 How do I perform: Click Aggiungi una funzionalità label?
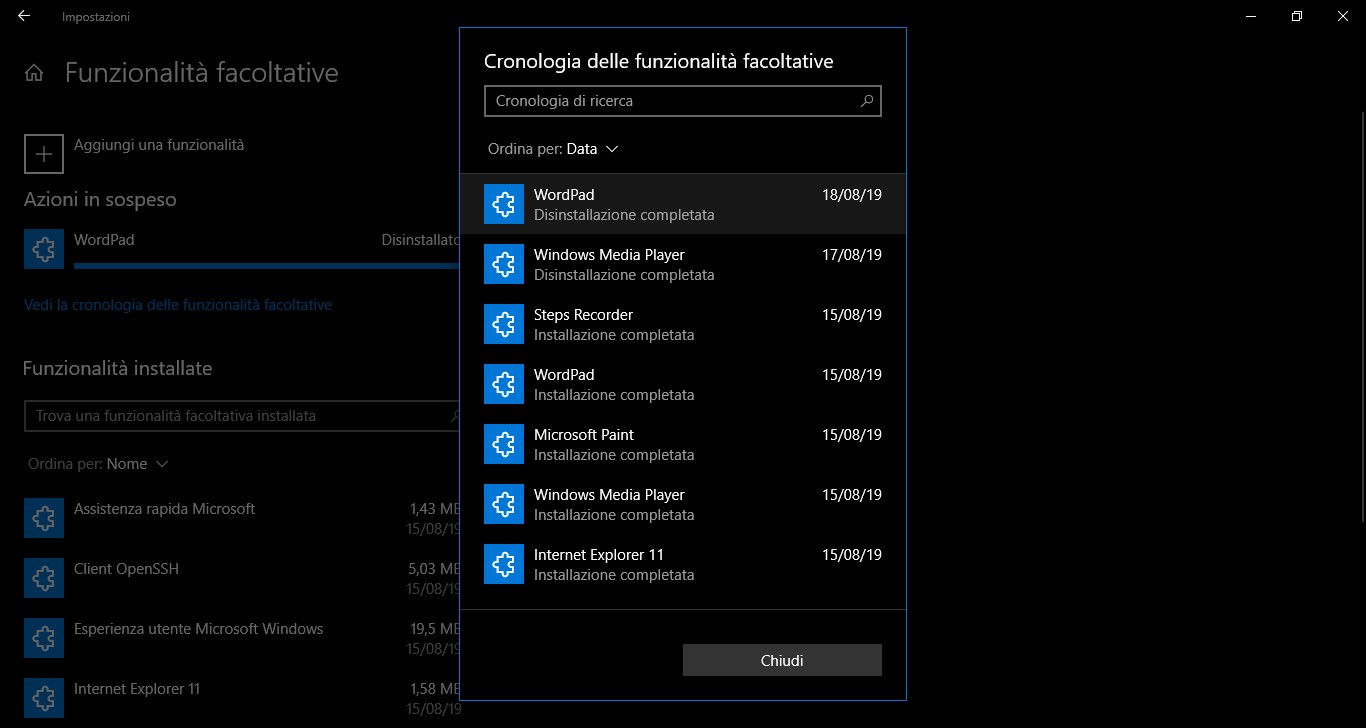tap(159, 145)
